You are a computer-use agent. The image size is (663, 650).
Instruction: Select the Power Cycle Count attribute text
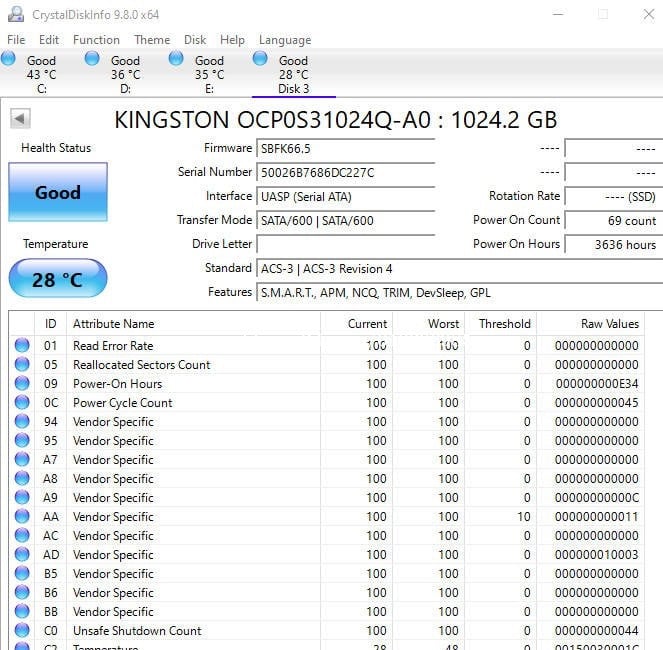[122, 403]
